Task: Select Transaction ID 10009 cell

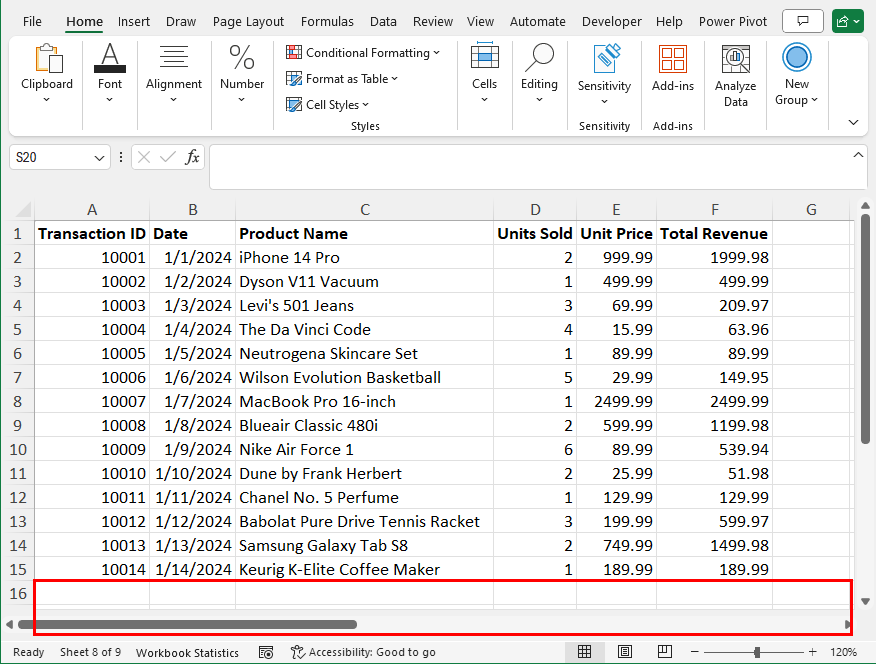Action: point(92,450)
